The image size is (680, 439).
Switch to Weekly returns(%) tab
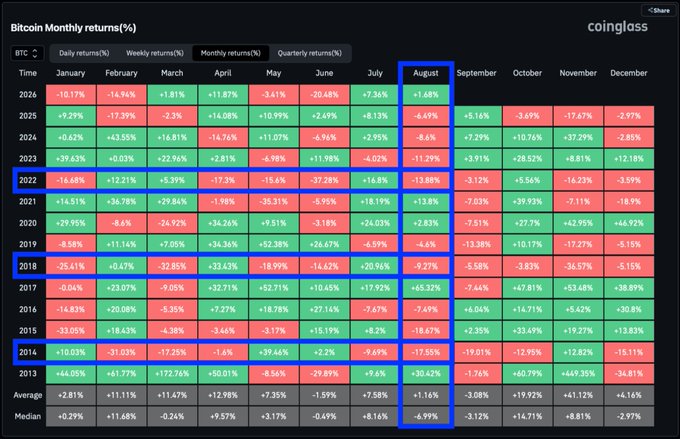click(155, 53)
